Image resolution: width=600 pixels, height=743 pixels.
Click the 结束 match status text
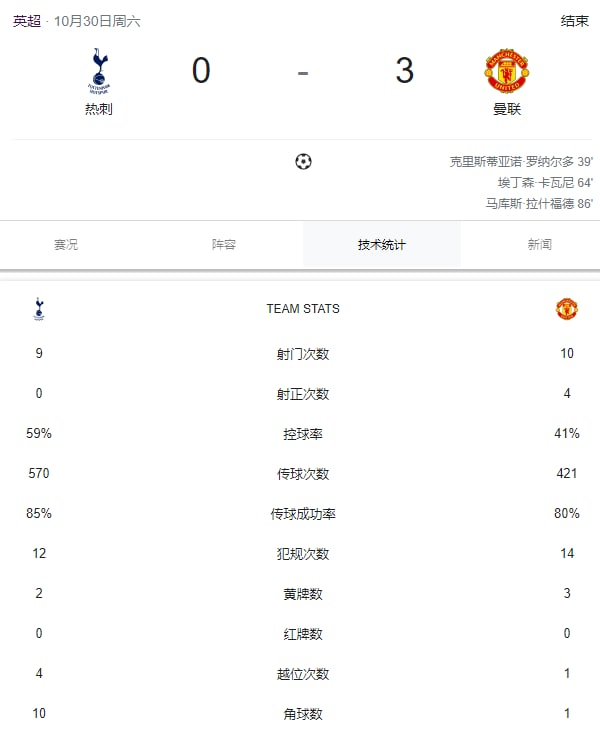(574, 21)
